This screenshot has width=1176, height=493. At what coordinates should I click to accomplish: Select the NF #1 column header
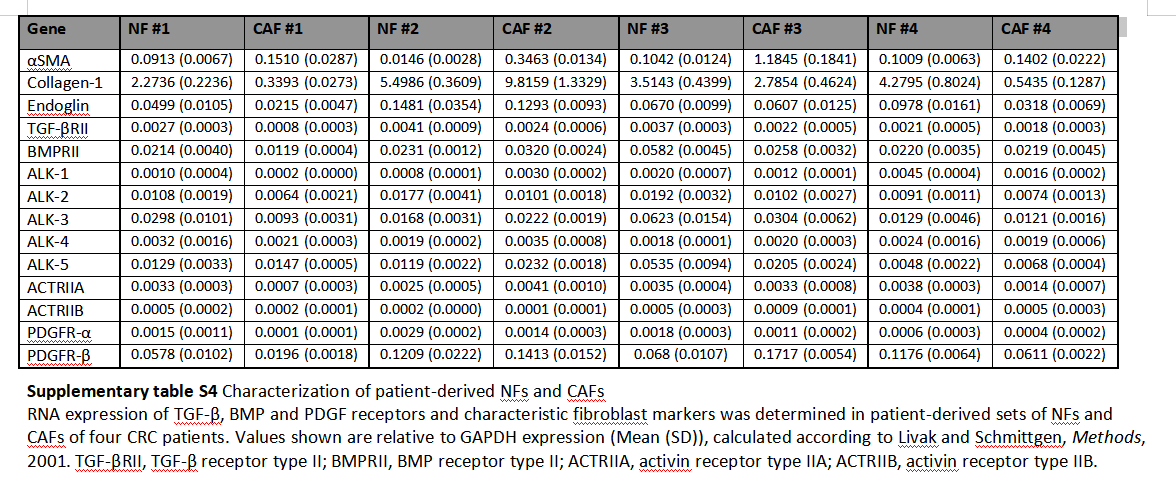(x=182, y=32)
